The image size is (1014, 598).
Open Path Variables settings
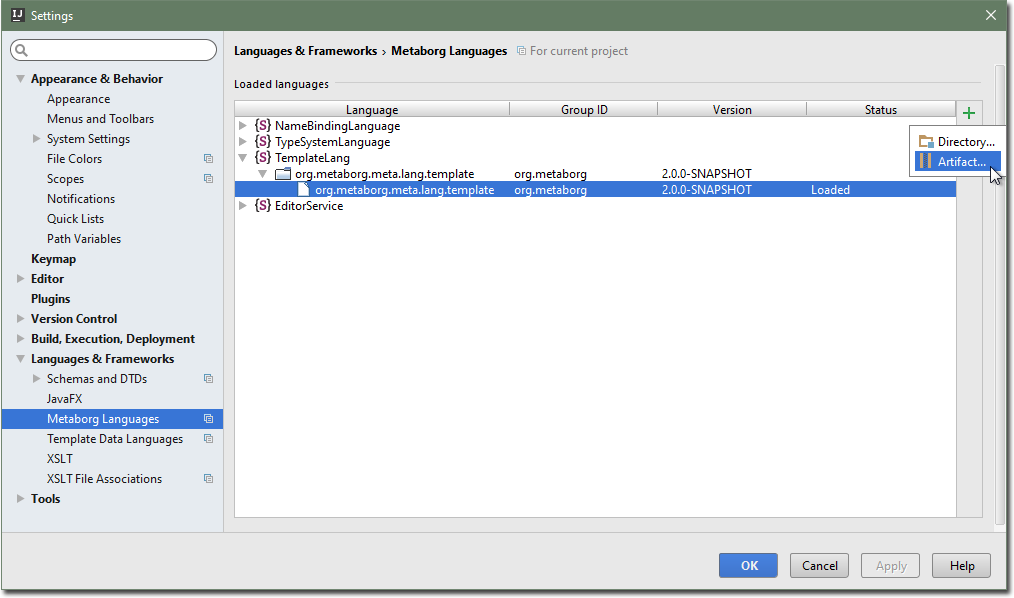click(x=84, y=239)
